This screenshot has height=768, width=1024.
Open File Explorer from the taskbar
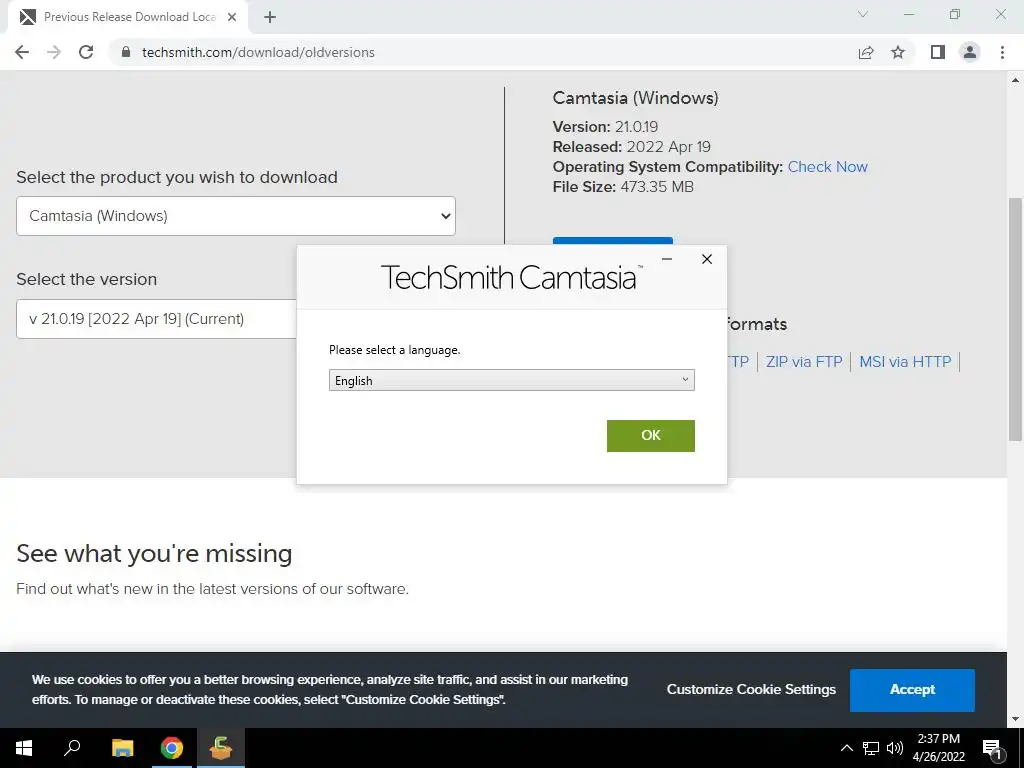click(x=122, y=748)
